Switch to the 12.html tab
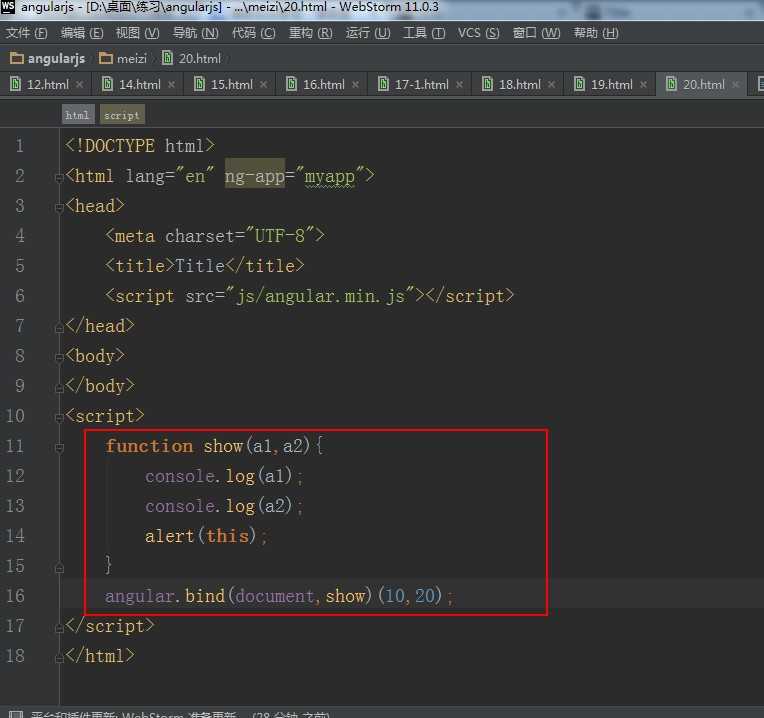The width and height of the screenshot is (764, 718). pyautogui.click(x=48, y=84)
